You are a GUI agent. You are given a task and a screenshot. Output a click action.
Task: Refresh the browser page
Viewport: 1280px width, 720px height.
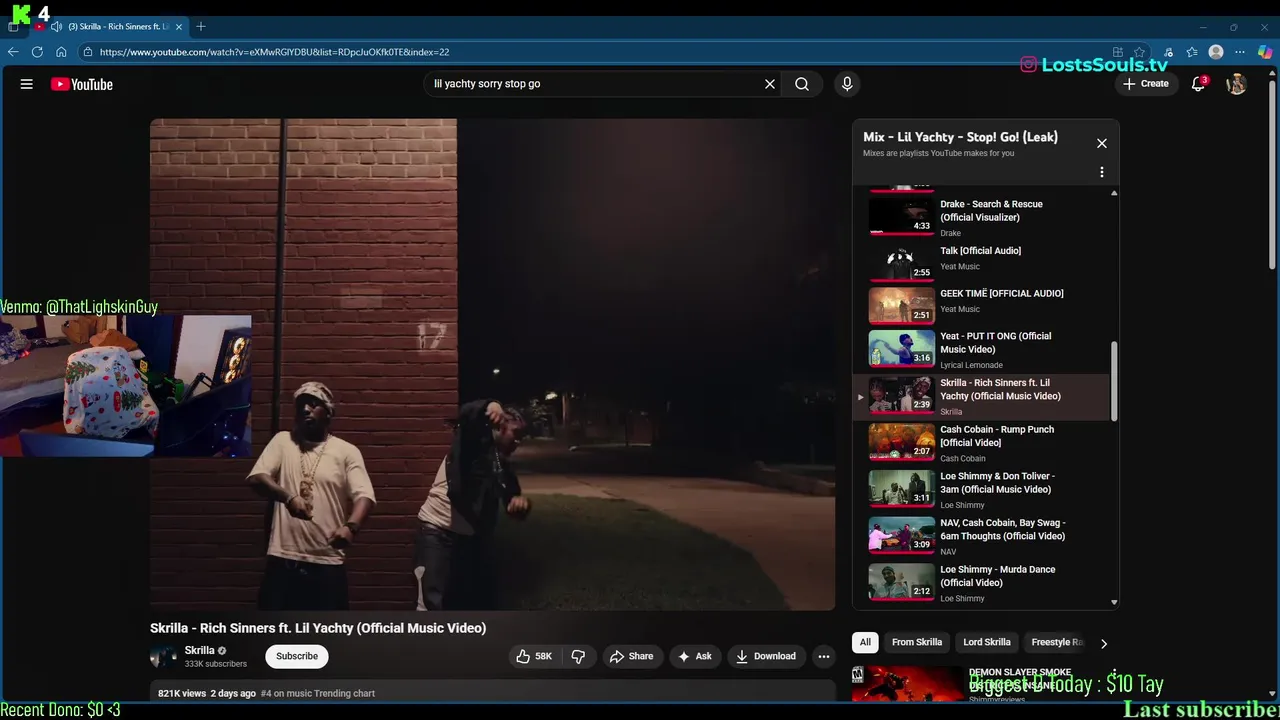coord(37,52)
